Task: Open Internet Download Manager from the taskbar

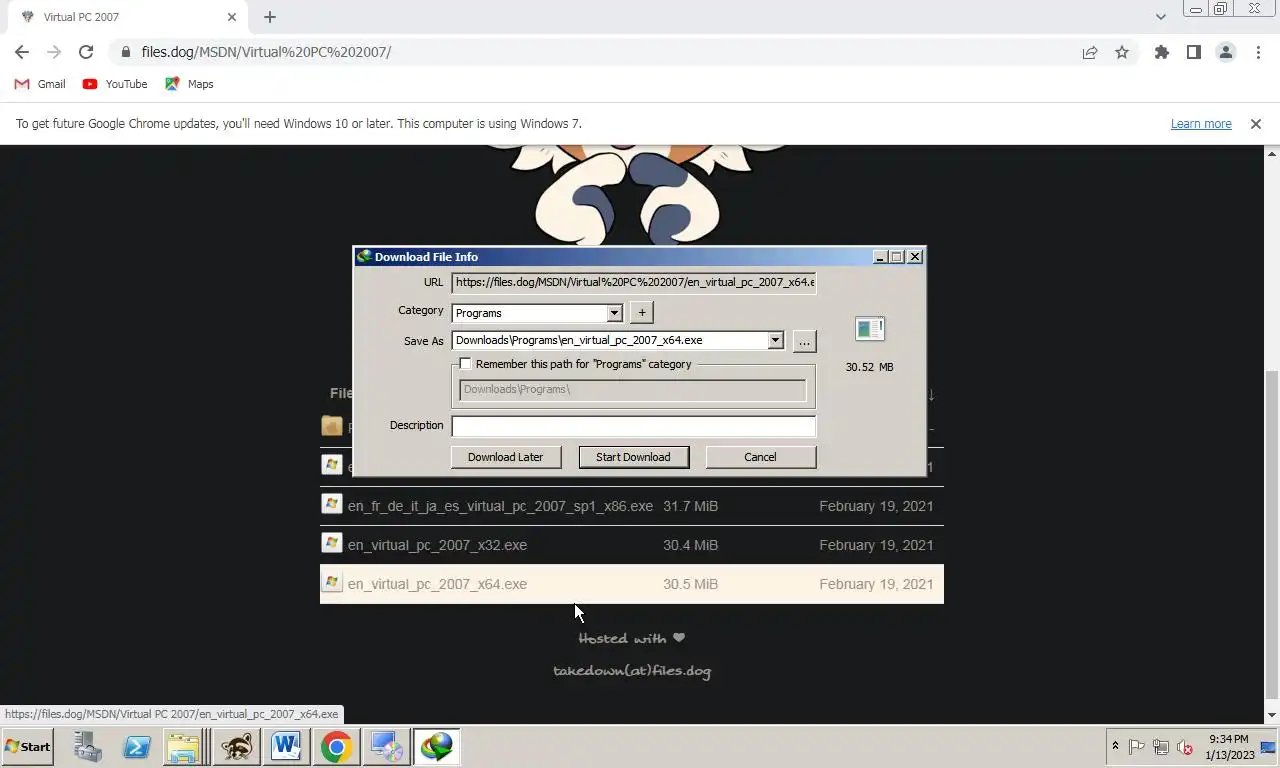Action: tap(436, 746)
